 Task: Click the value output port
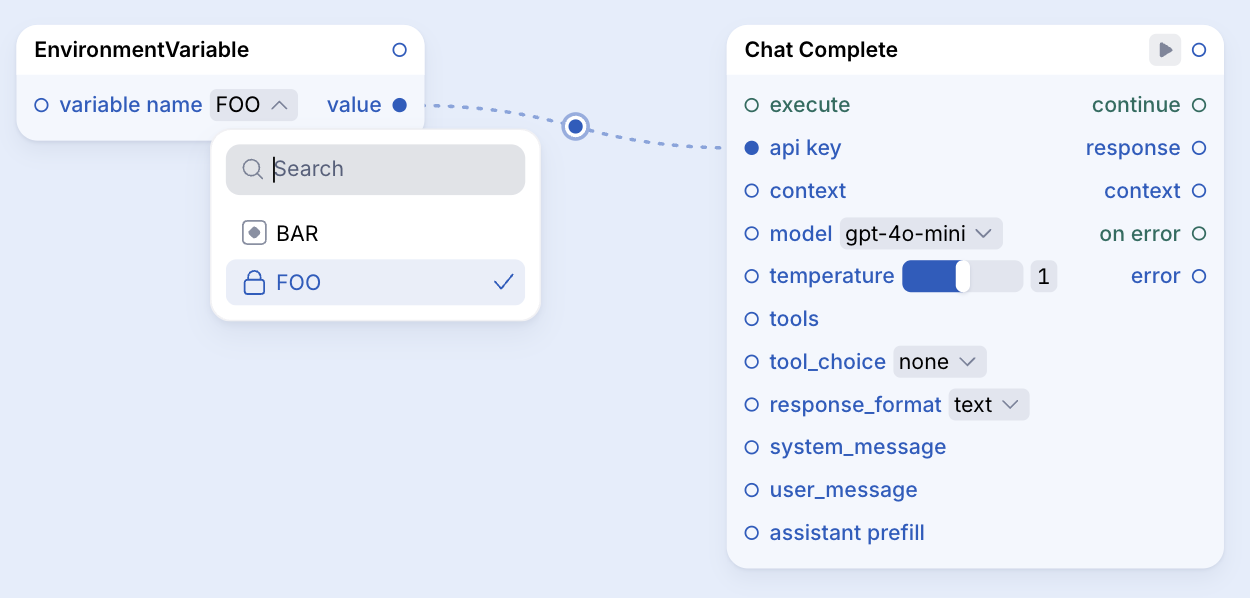click(x=400, y=105)
